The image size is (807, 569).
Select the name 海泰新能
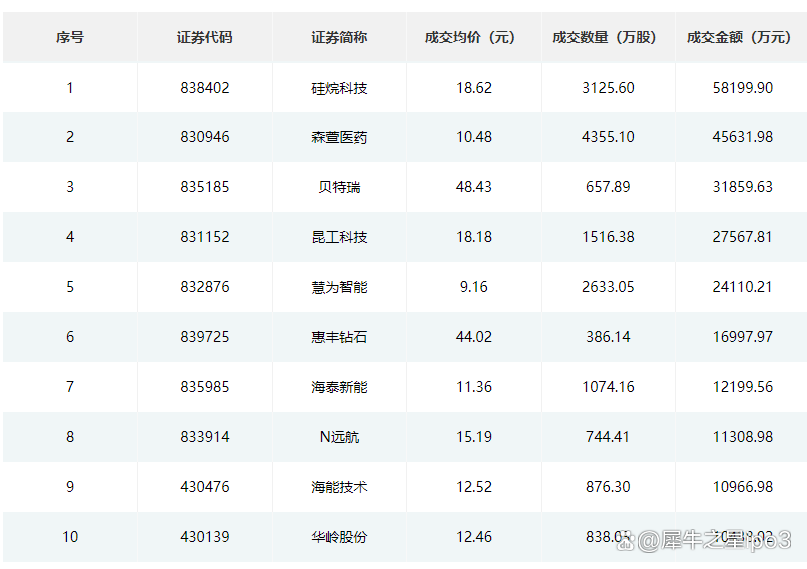click(339, 387)
